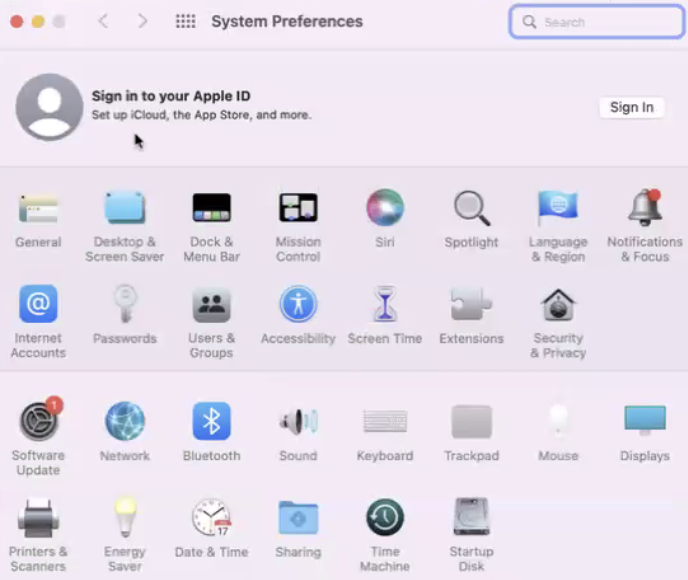
Task: Minimize window with the yellow button
Action: [38, 21]
